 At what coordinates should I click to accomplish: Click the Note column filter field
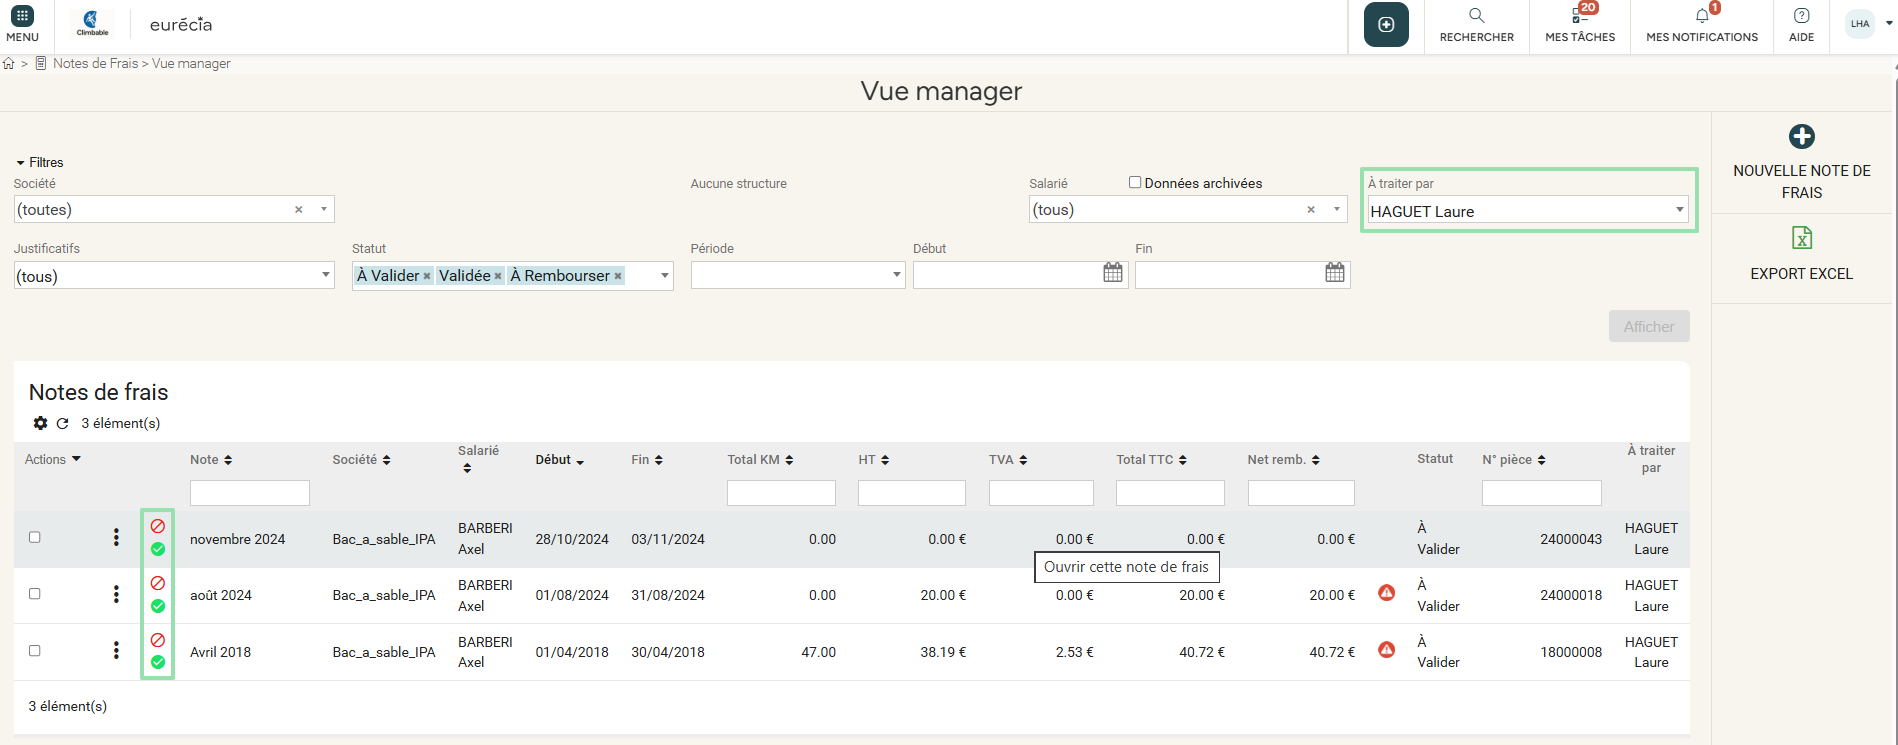click(x=249, y=493)
